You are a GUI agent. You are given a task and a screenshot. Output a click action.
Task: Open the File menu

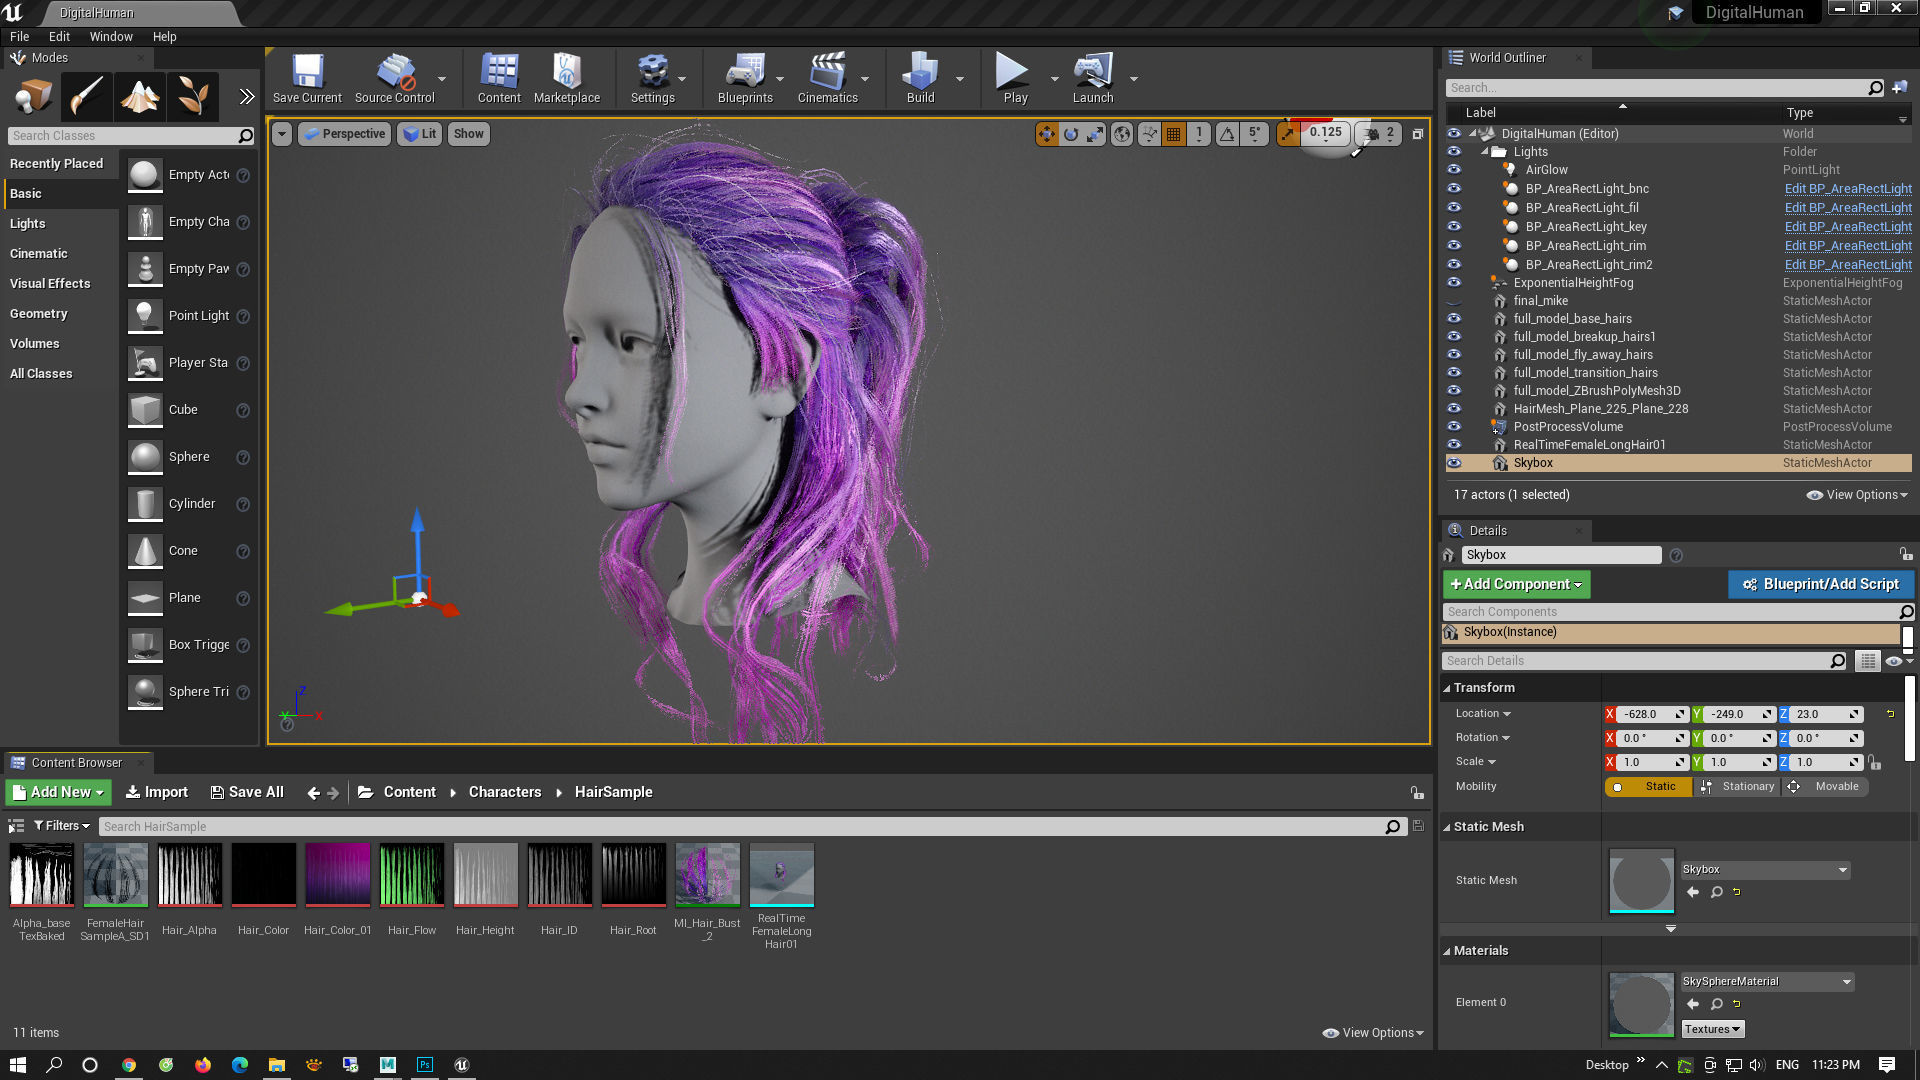click(x=19, y=37)
